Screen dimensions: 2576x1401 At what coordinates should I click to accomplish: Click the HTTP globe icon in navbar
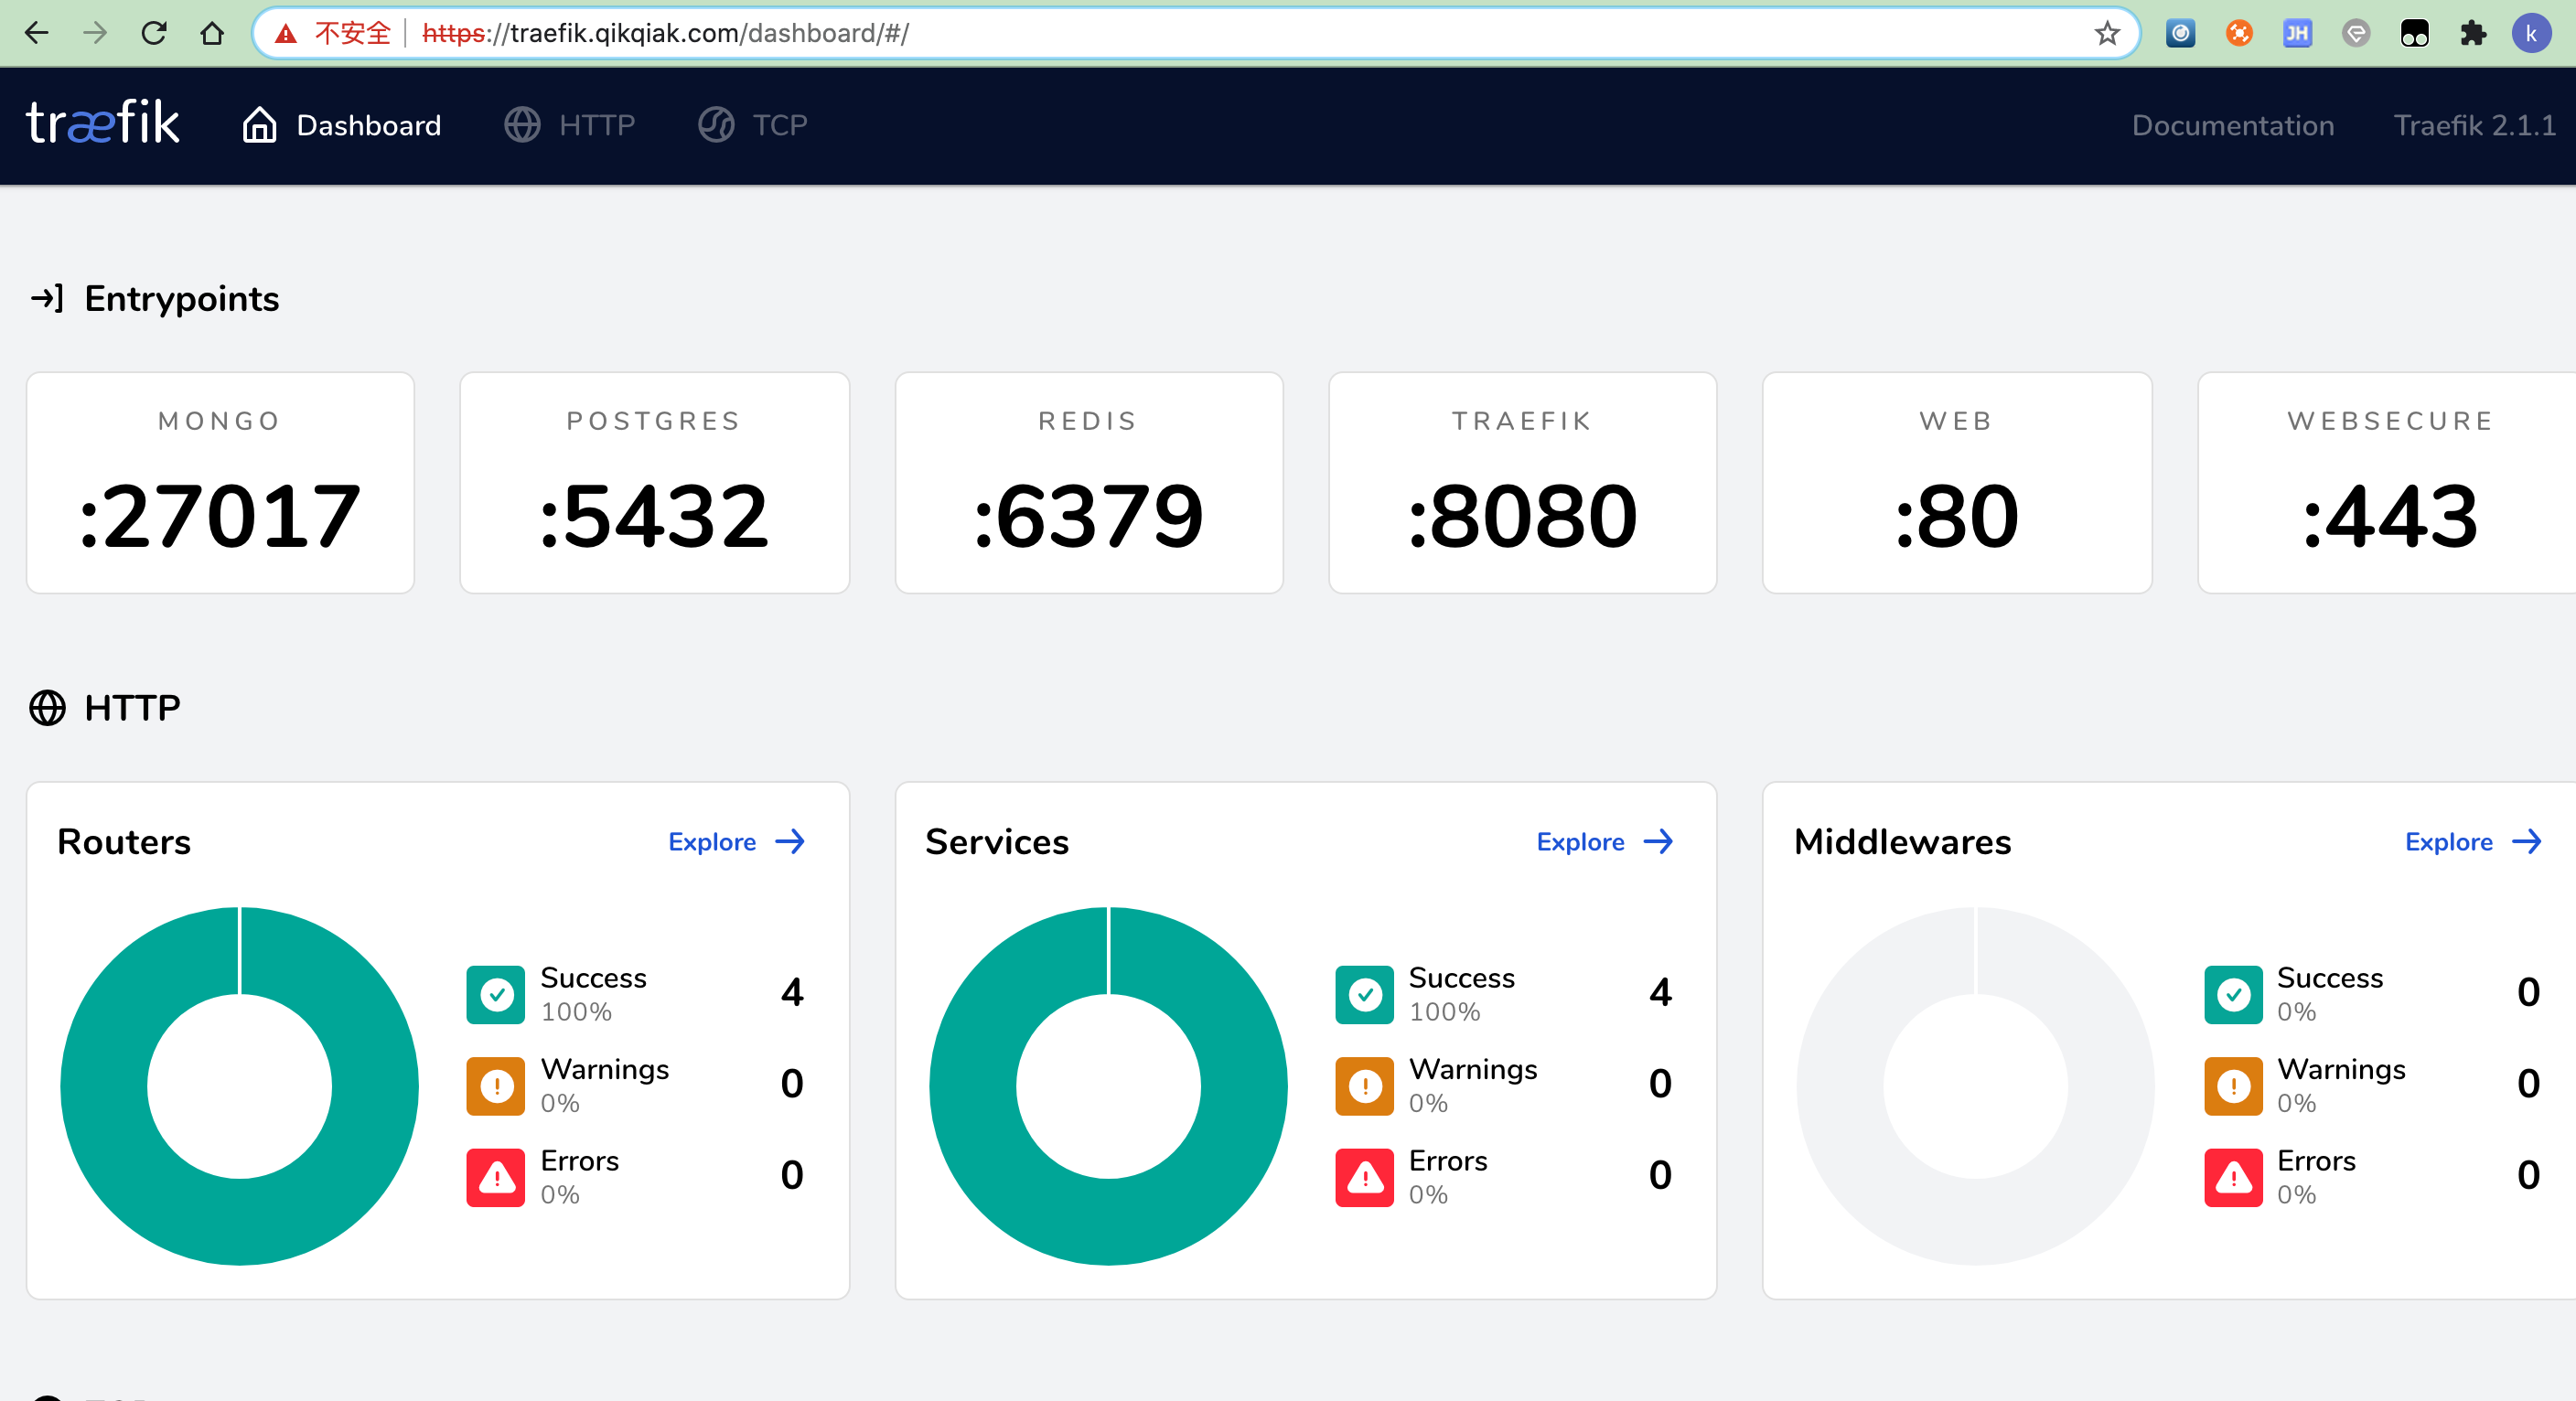[522, 125]
